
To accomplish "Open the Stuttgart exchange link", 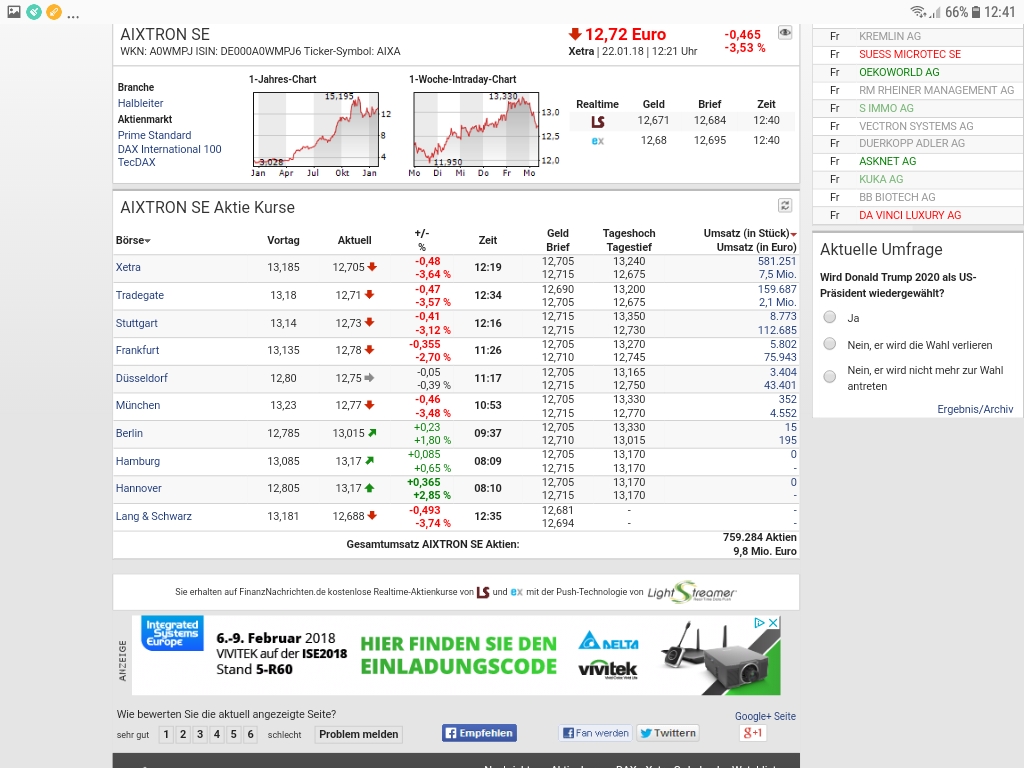I will click(136, 323).
